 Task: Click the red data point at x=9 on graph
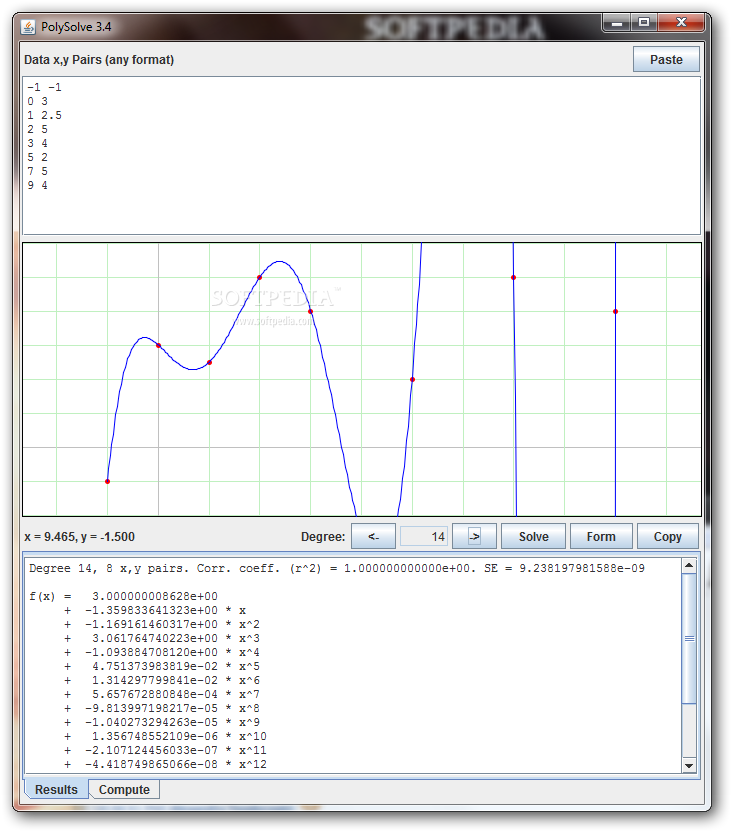(615, 311)
